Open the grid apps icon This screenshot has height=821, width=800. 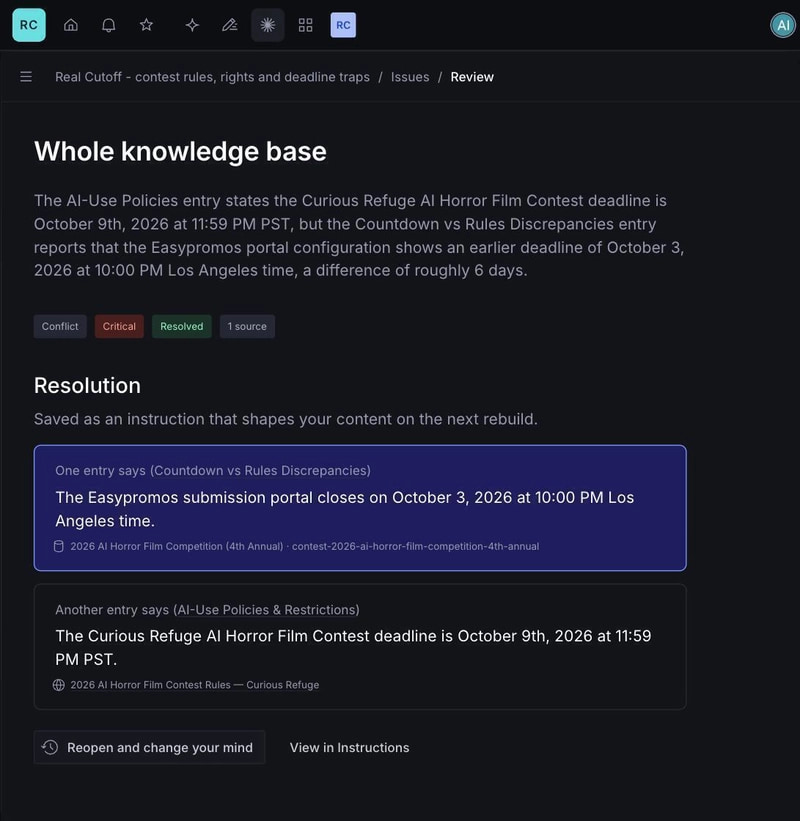point(305,25)
